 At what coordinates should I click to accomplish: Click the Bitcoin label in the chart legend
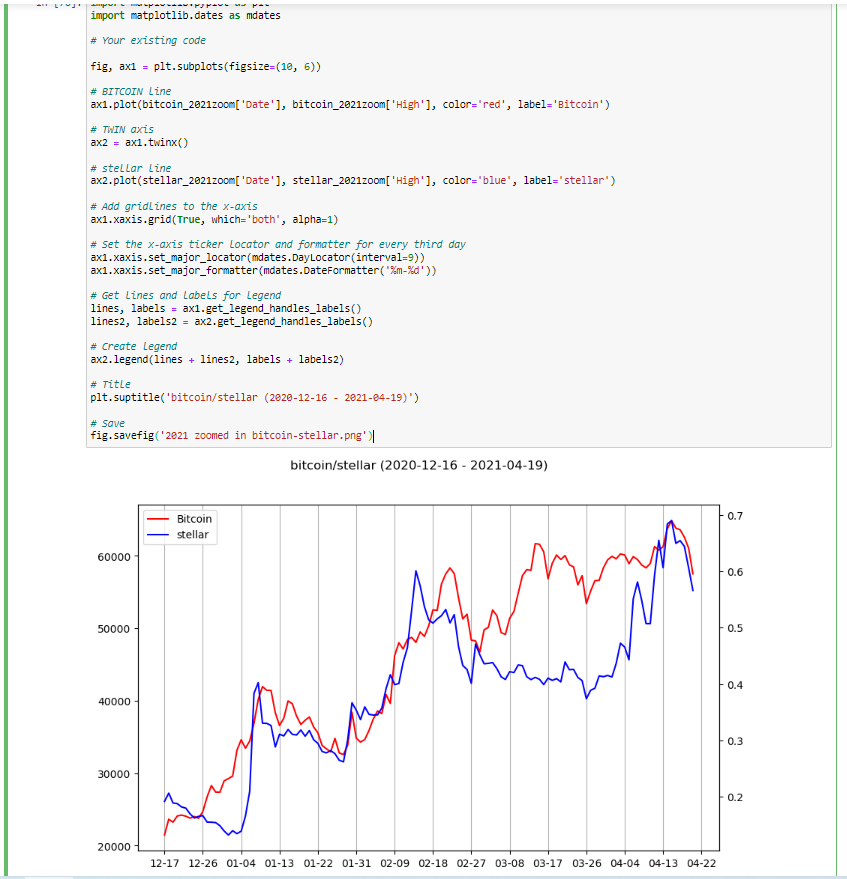(x=194, y=520)
